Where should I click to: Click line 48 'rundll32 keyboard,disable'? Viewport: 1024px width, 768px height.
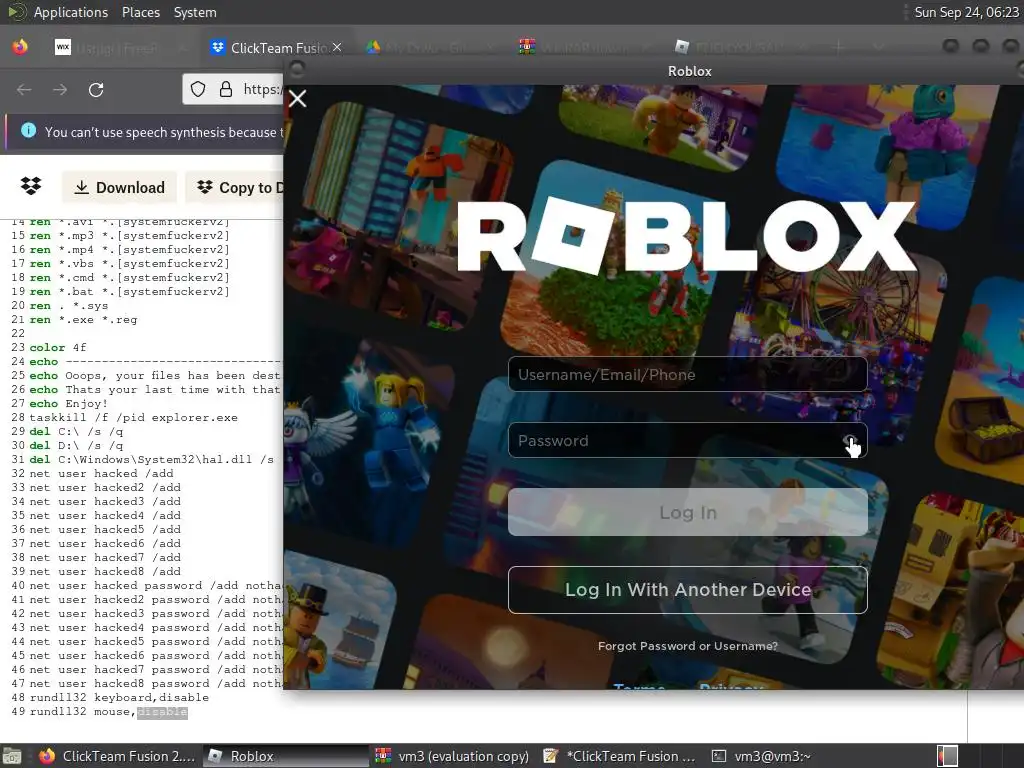(x=119, y=697)
